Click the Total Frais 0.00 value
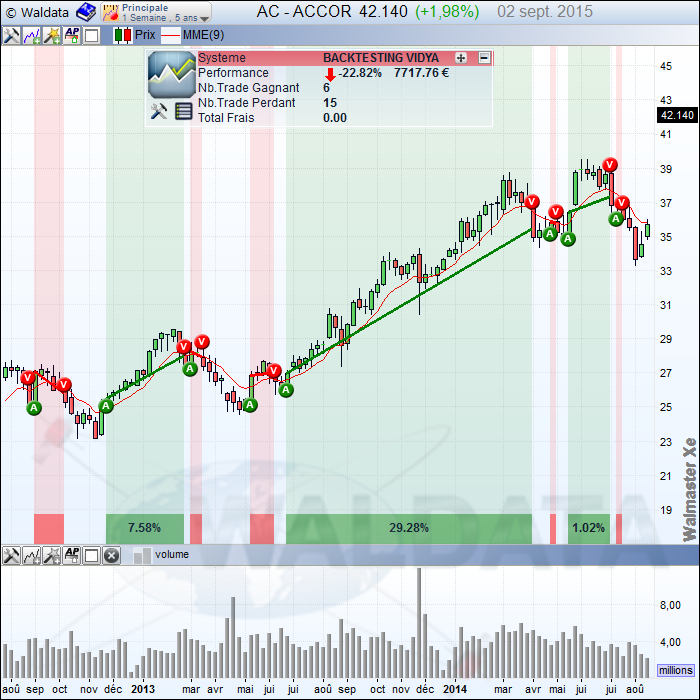The height and width of the screenshot is (700, 700). 335,118
